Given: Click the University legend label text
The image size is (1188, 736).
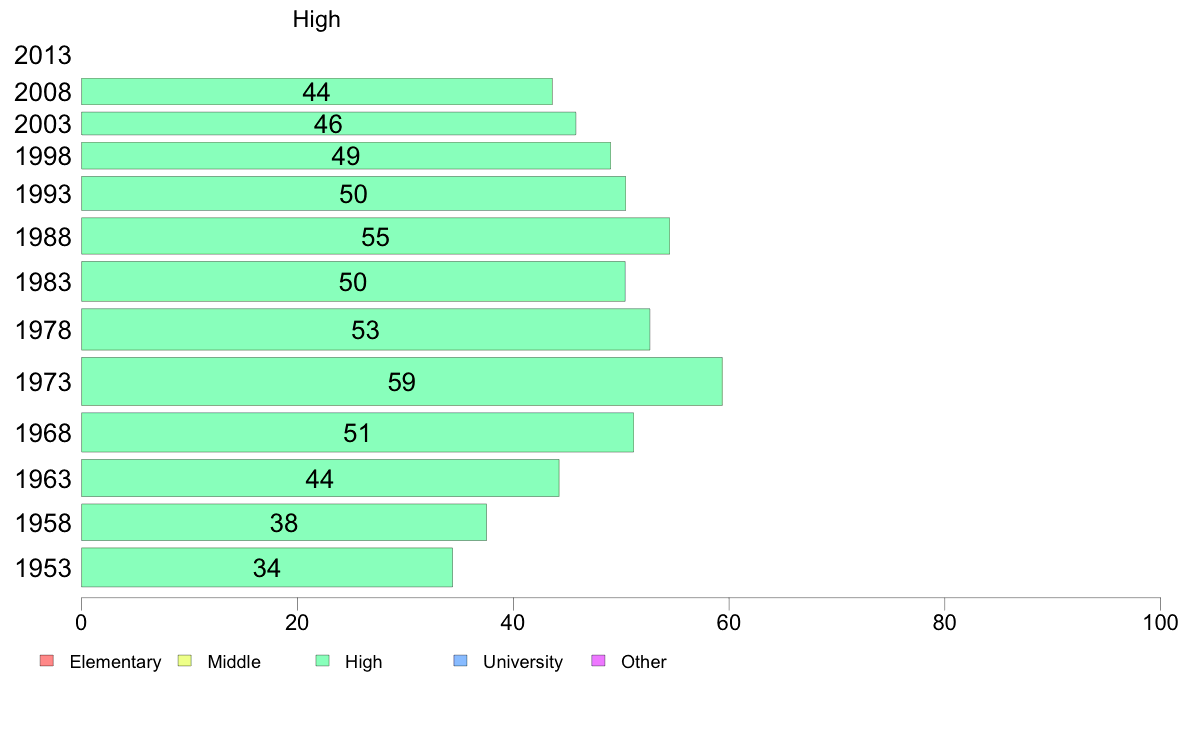Looking at the screenshot, I should click(523, 662).
